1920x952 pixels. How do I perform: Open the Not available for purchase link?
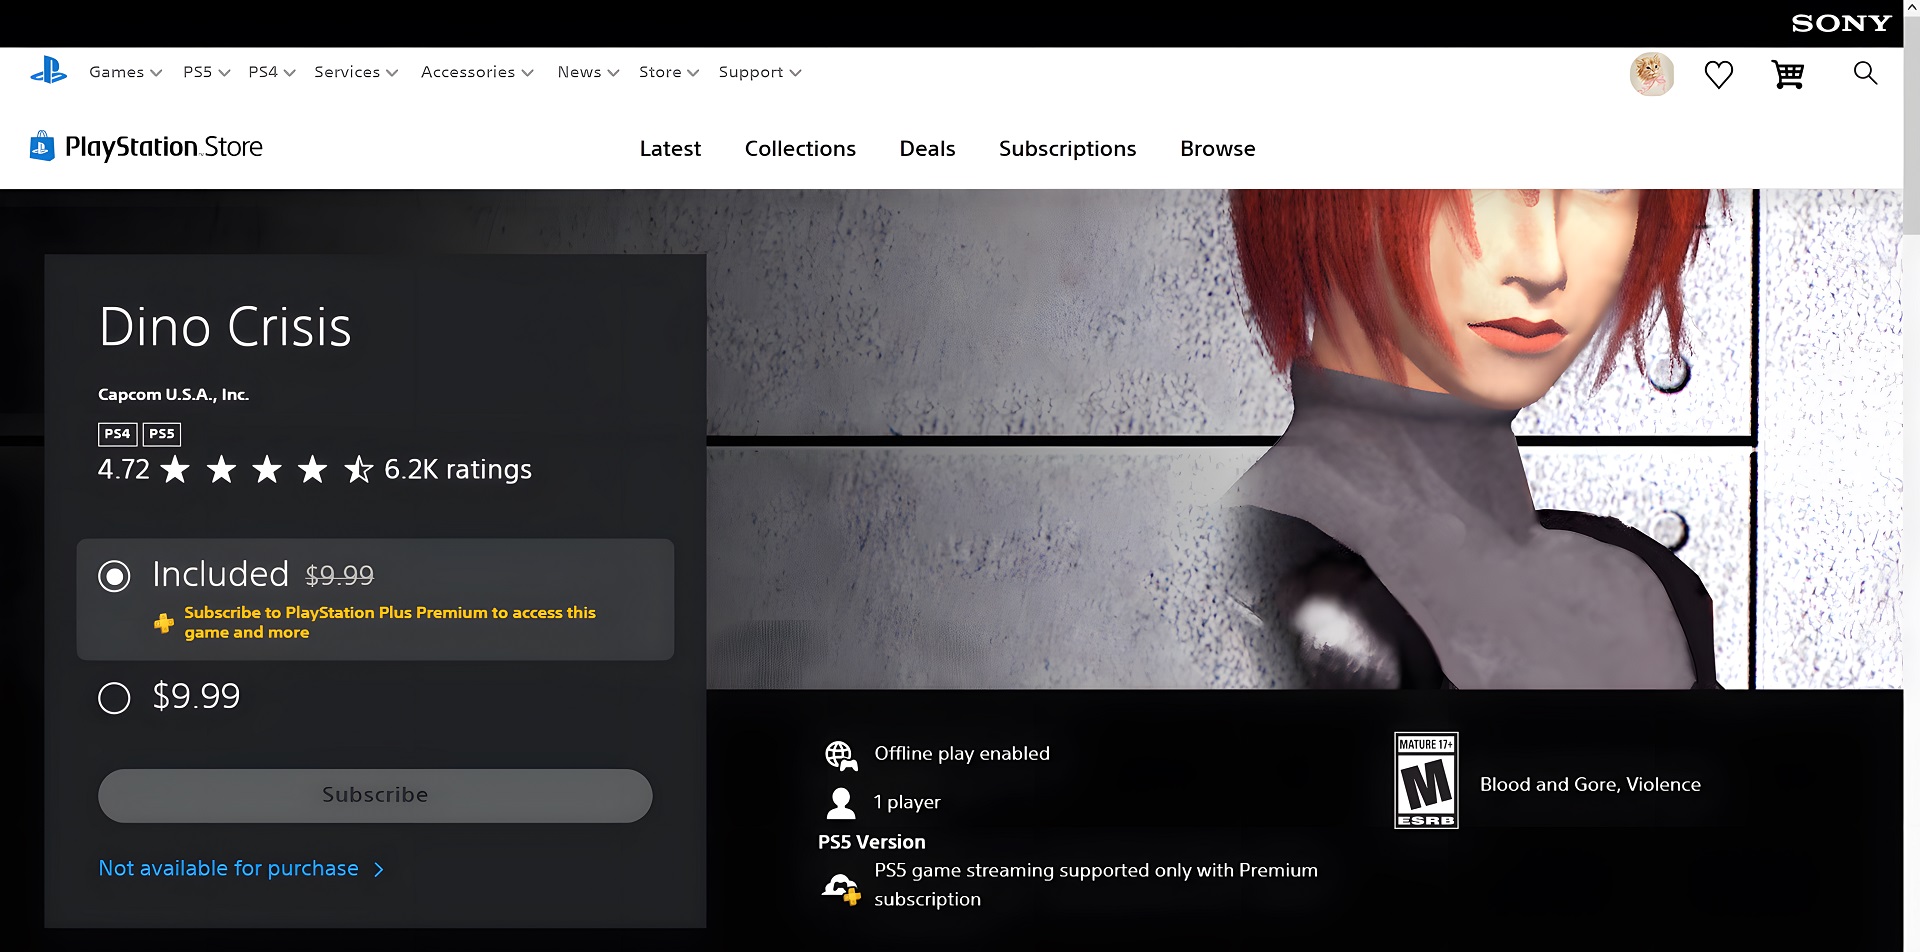click(x=241, y=868)
